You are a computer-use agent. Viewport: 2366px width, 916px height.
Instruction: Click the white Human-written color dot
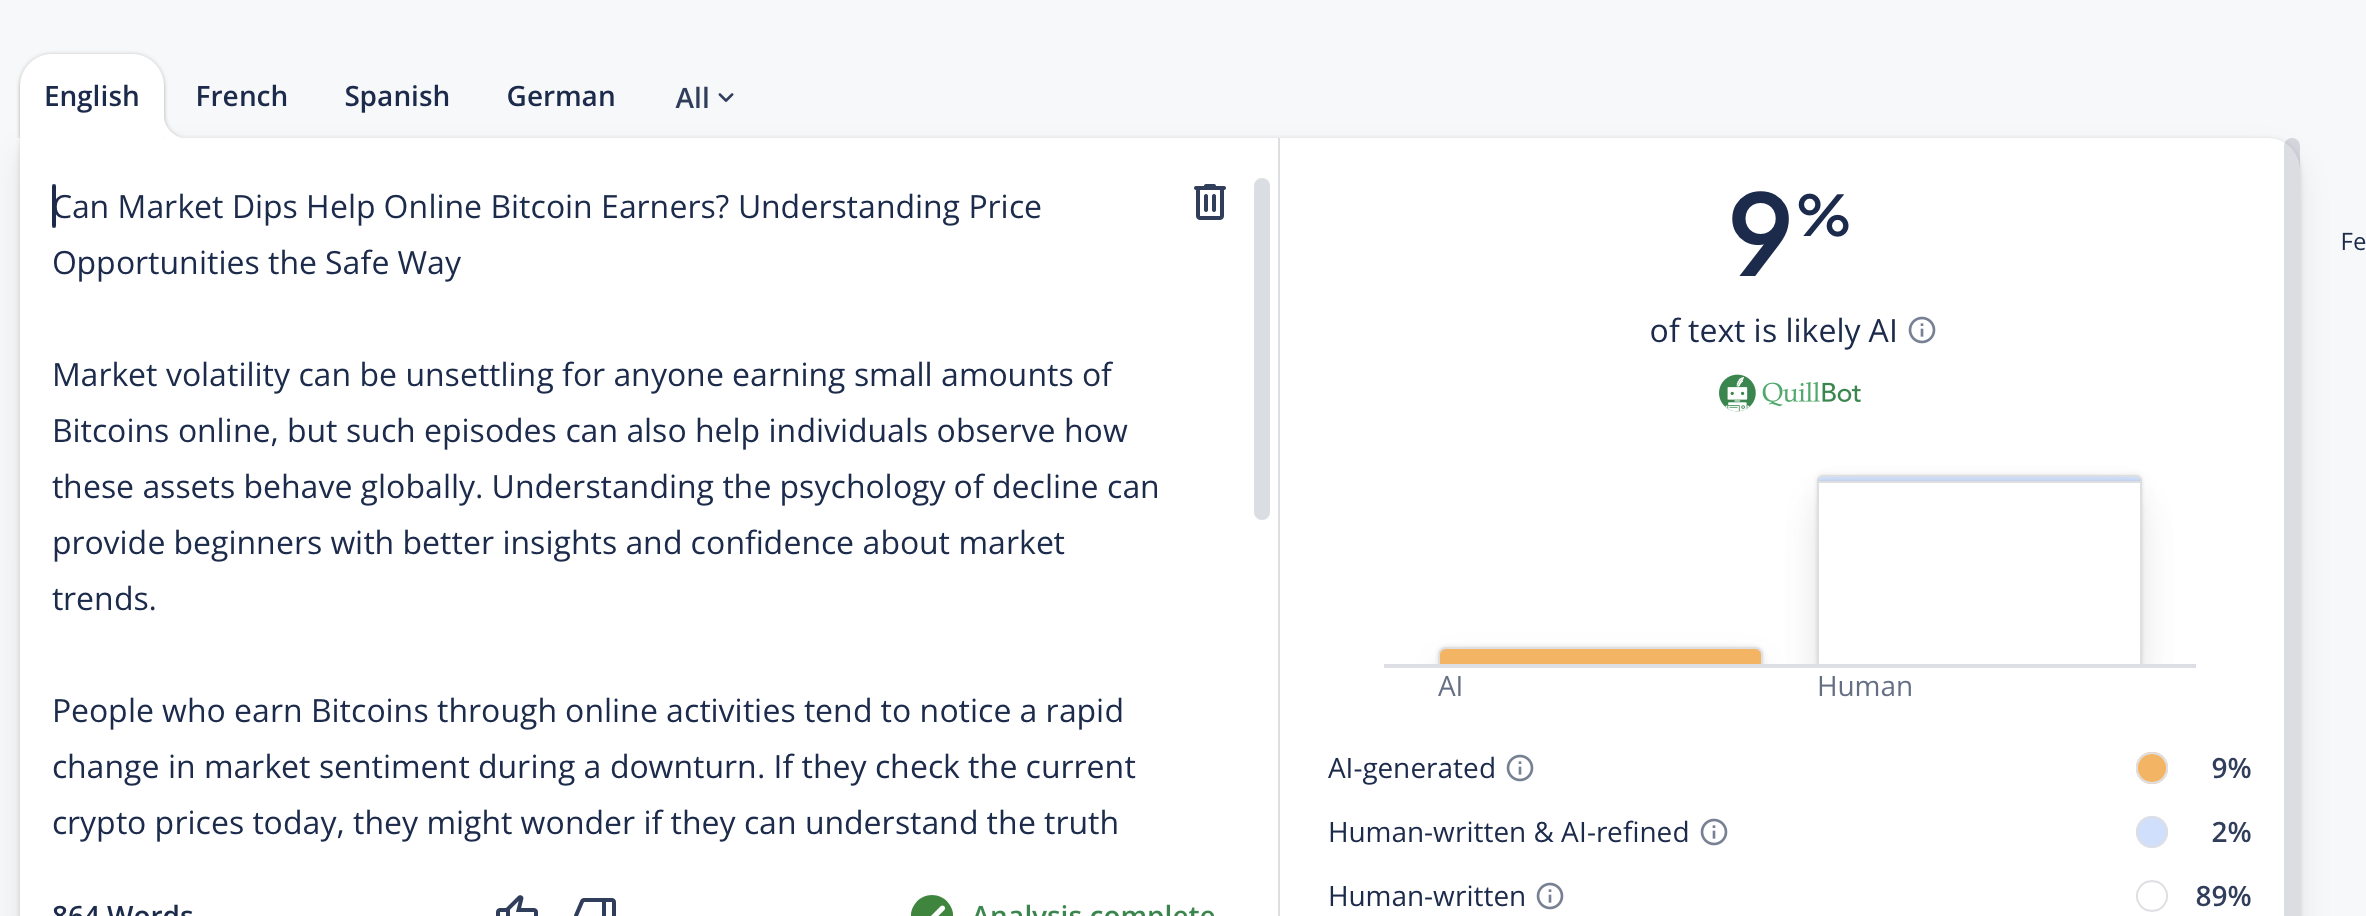[2151, 896]
